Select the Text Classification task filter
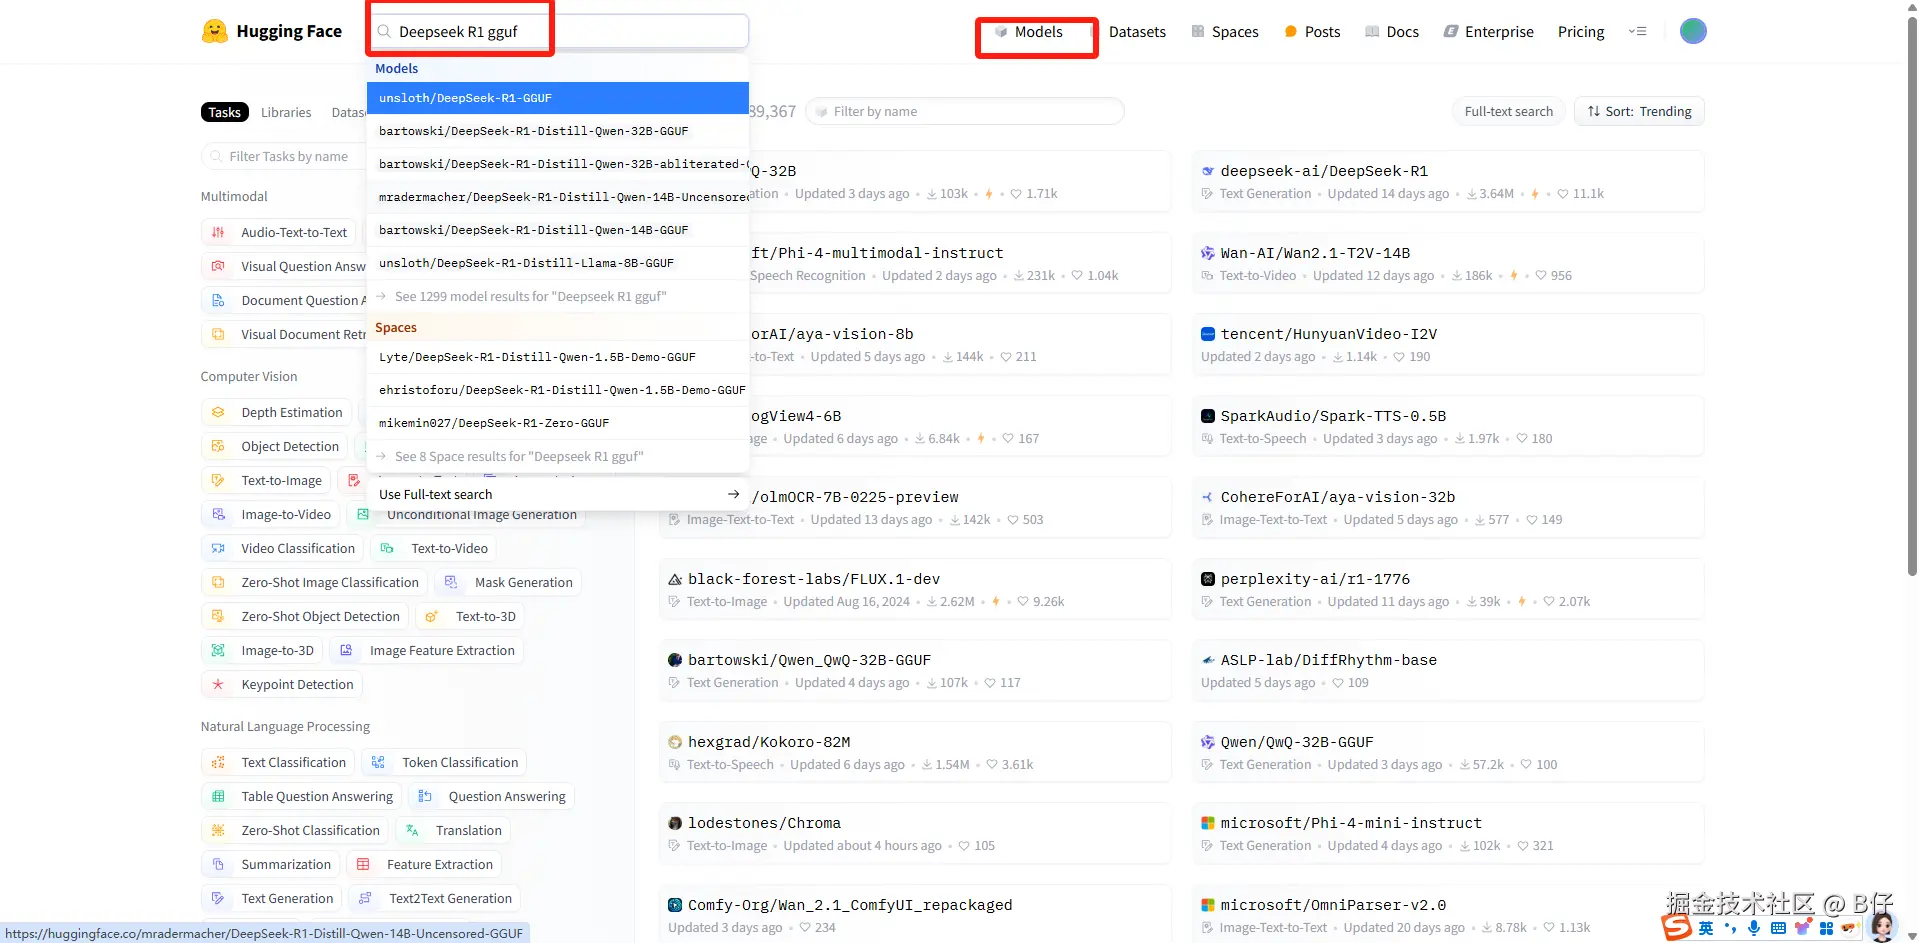The width and height of the screenshot is (1919, 943). [277, 762]
